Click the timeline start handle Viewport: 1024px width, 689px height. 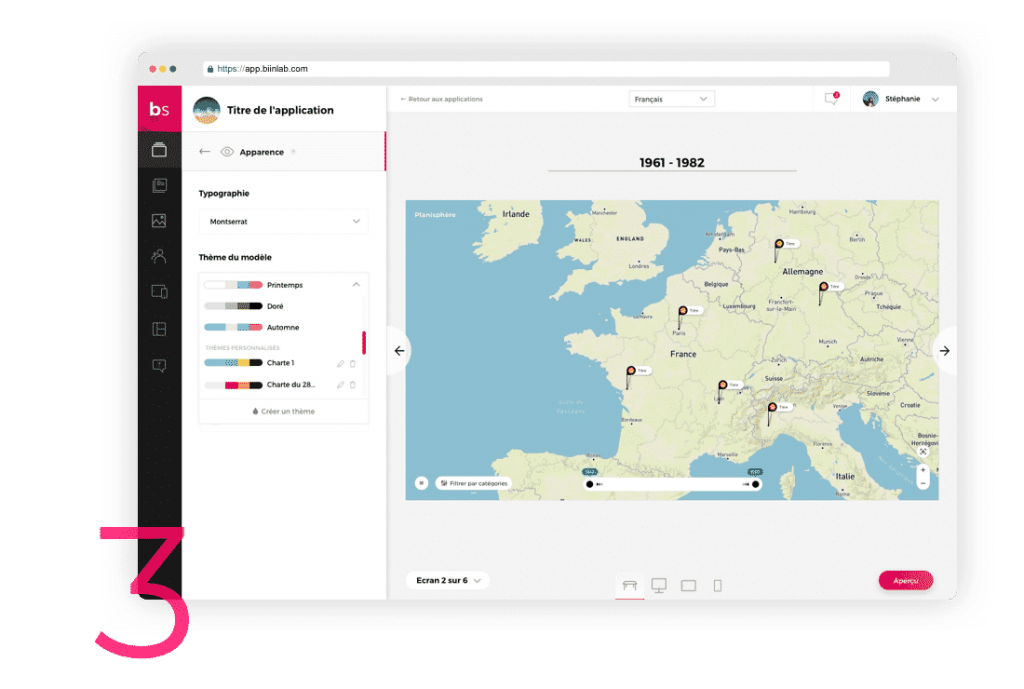(590, 485)
